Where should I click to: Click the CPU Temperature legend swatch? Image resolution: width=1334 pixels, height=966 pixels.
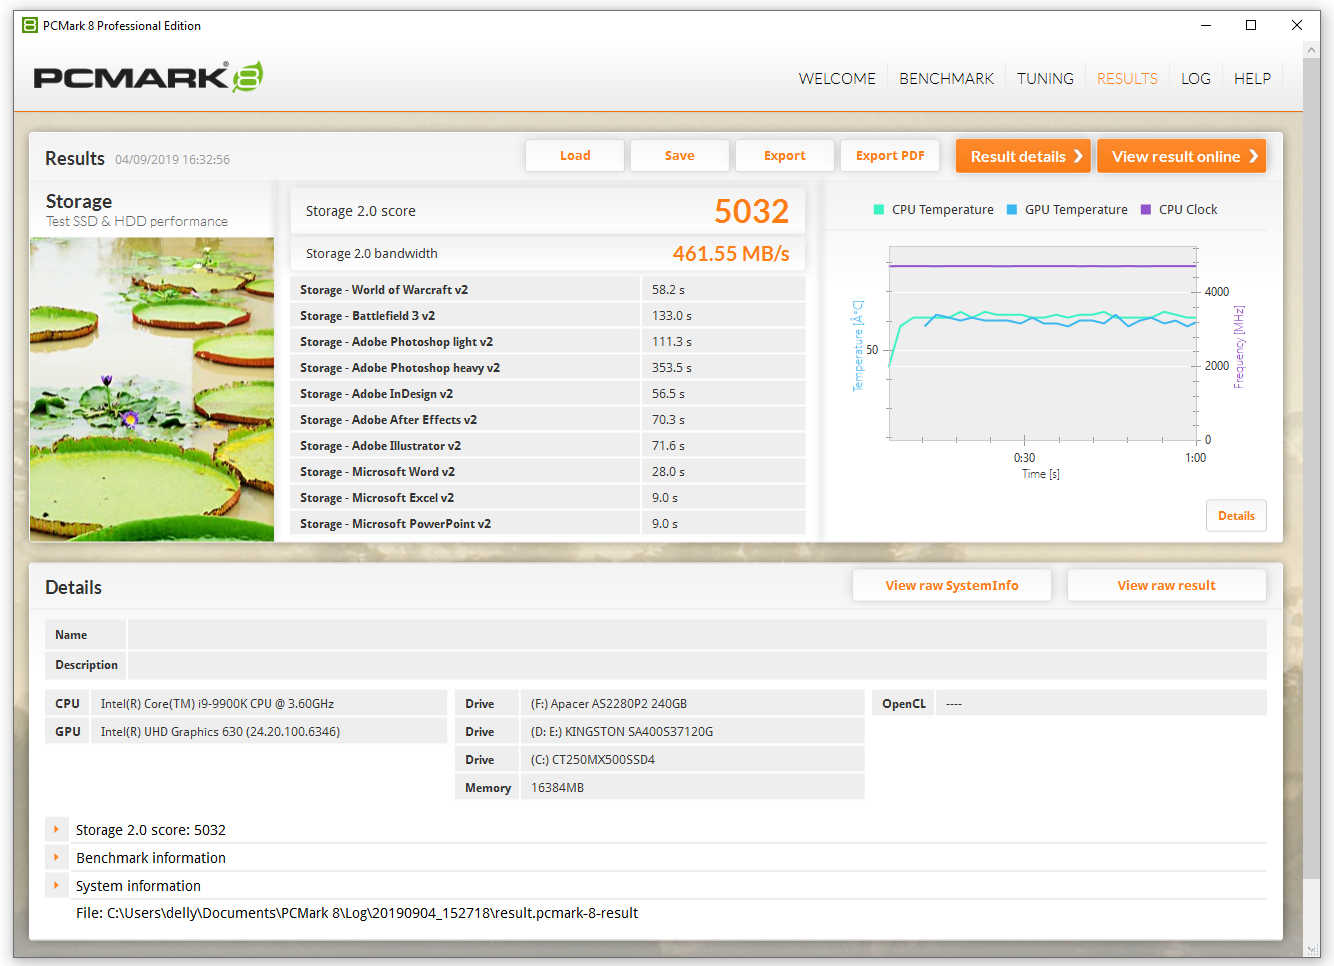(x=878, y=210)
